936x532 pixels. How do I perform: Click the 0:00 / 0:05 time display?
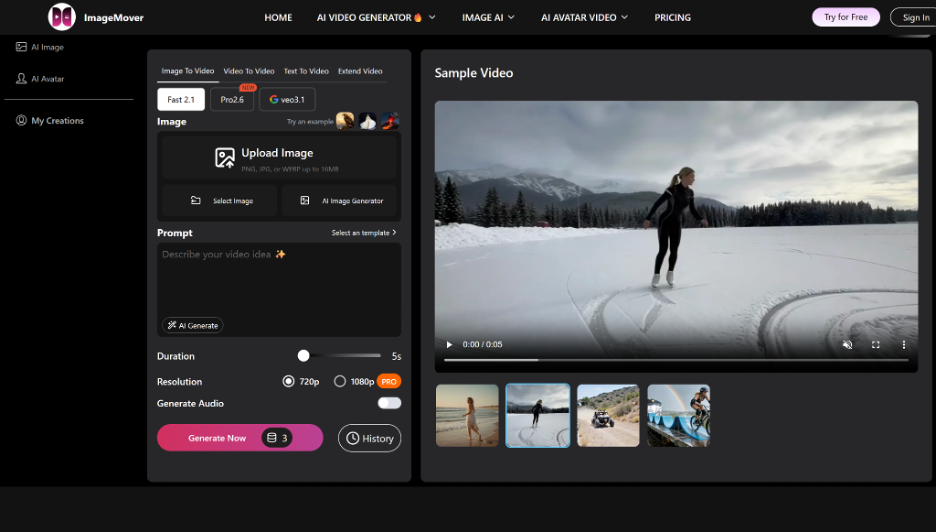pyautogui.click(x=482, y=345)
